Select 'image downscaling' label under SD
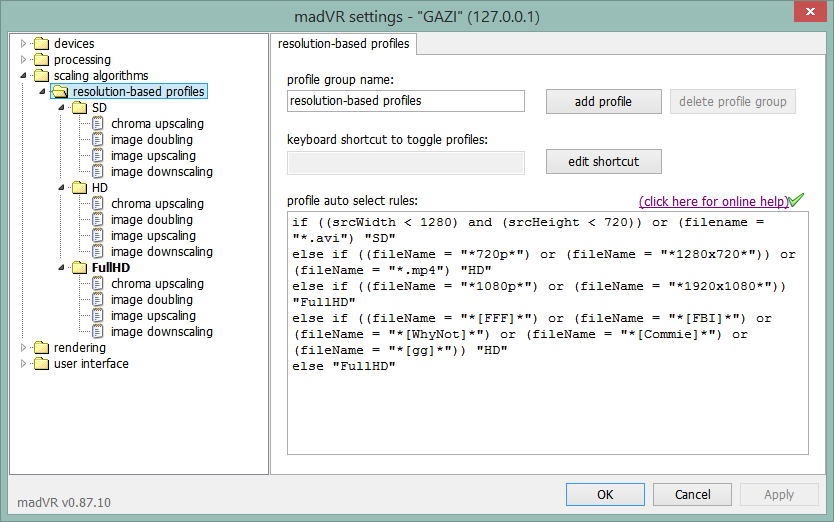The height and width of the screenshot is (522, 834). [162, 172]
